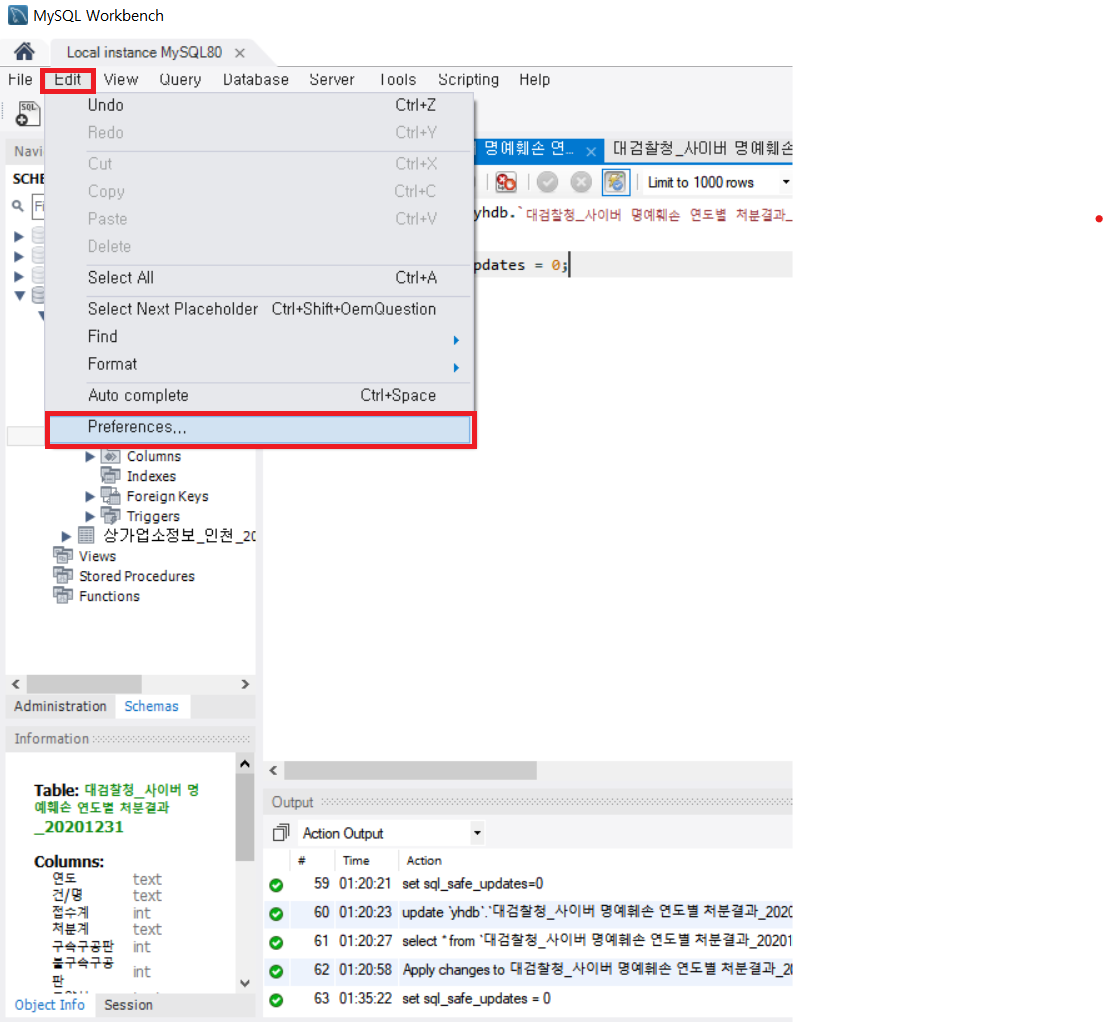Open the File menu

[x=20, y=79]
